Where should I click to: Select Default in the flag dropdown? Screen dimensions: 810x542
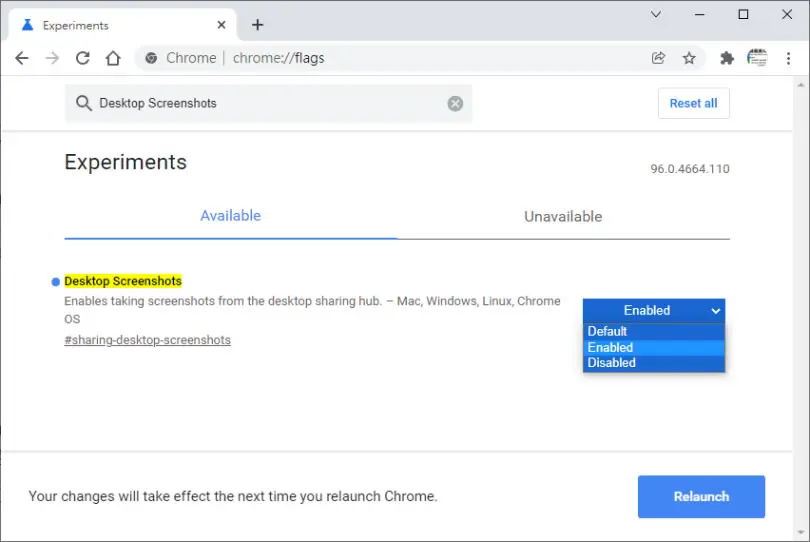(653, 331)
